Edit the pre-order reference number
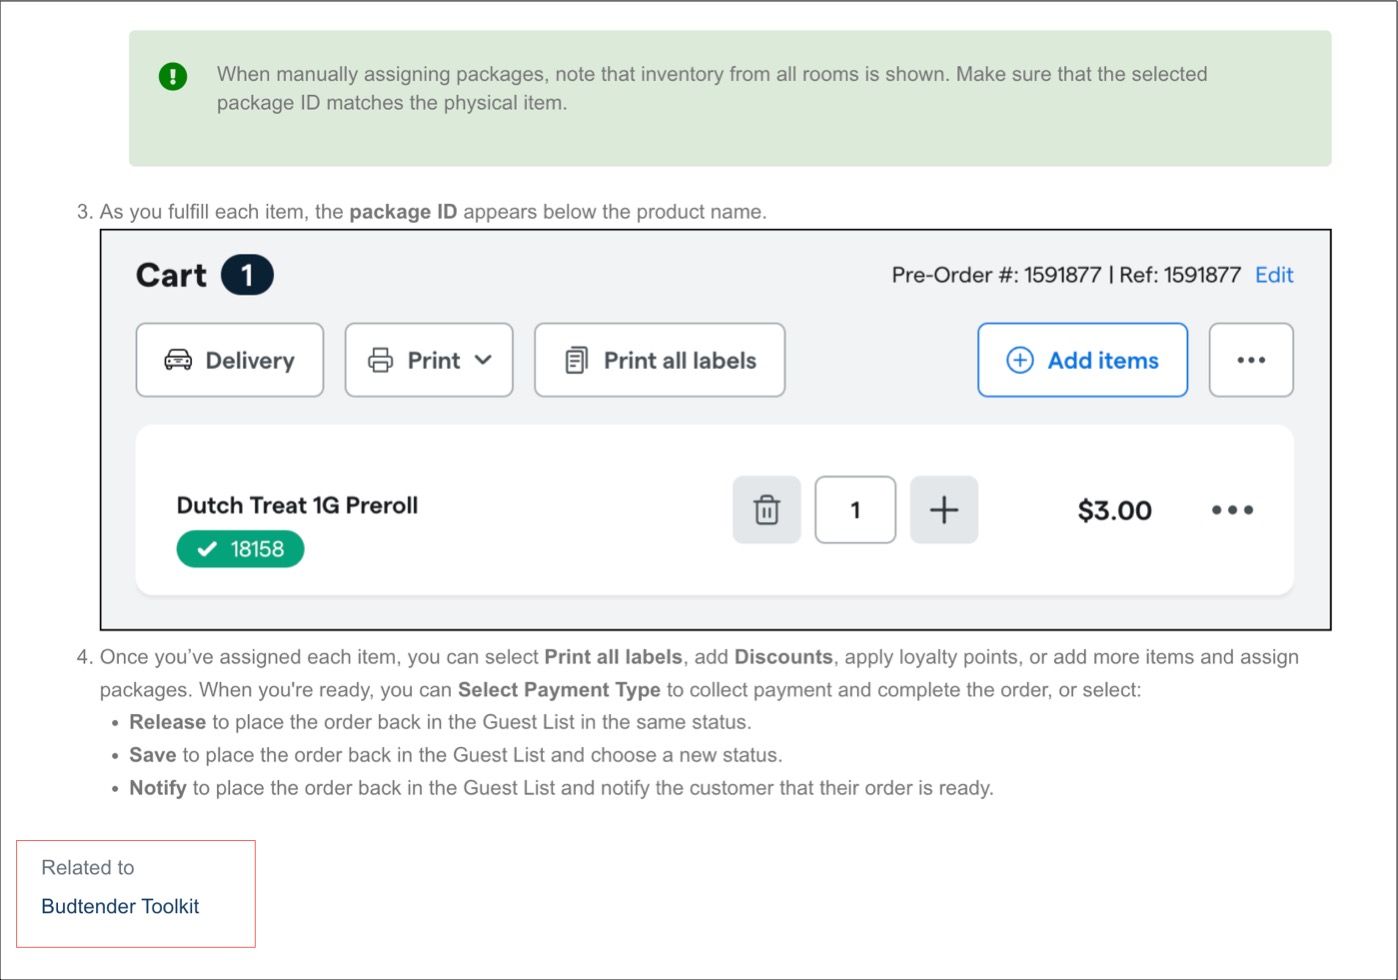Viewport: 1398px width, 980px height. 1274,275
